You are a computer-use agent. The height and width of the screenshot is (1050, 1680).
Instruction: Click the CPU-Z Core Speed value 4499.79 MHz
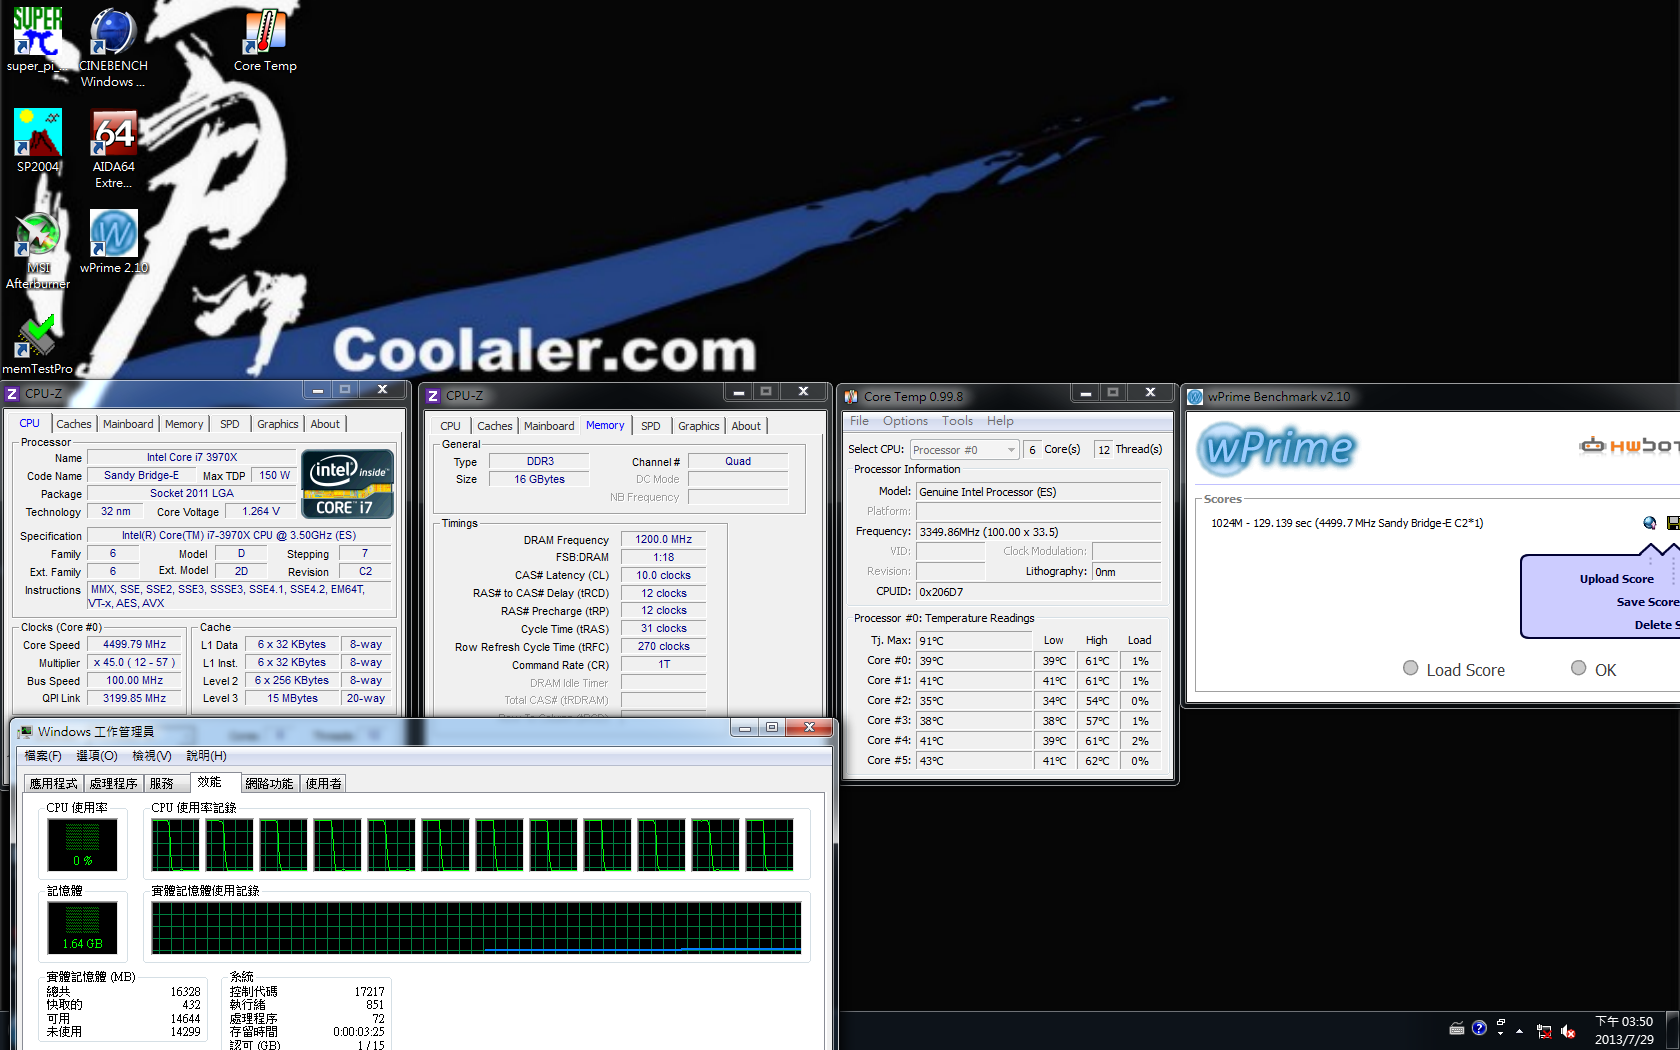[x=134, y=645]
